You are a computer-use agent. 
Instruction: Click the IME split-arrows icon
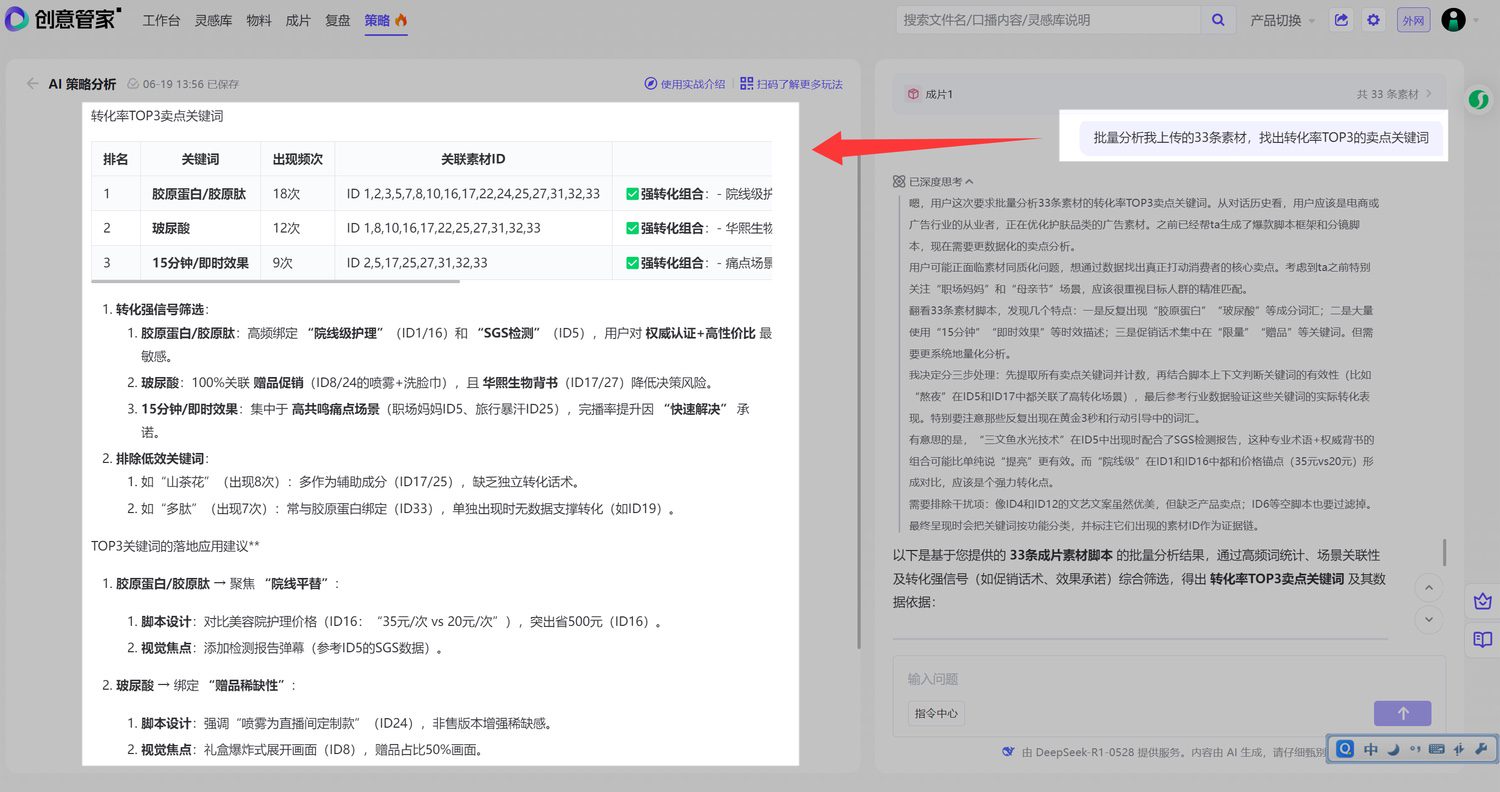click(x=1459, y=749)
